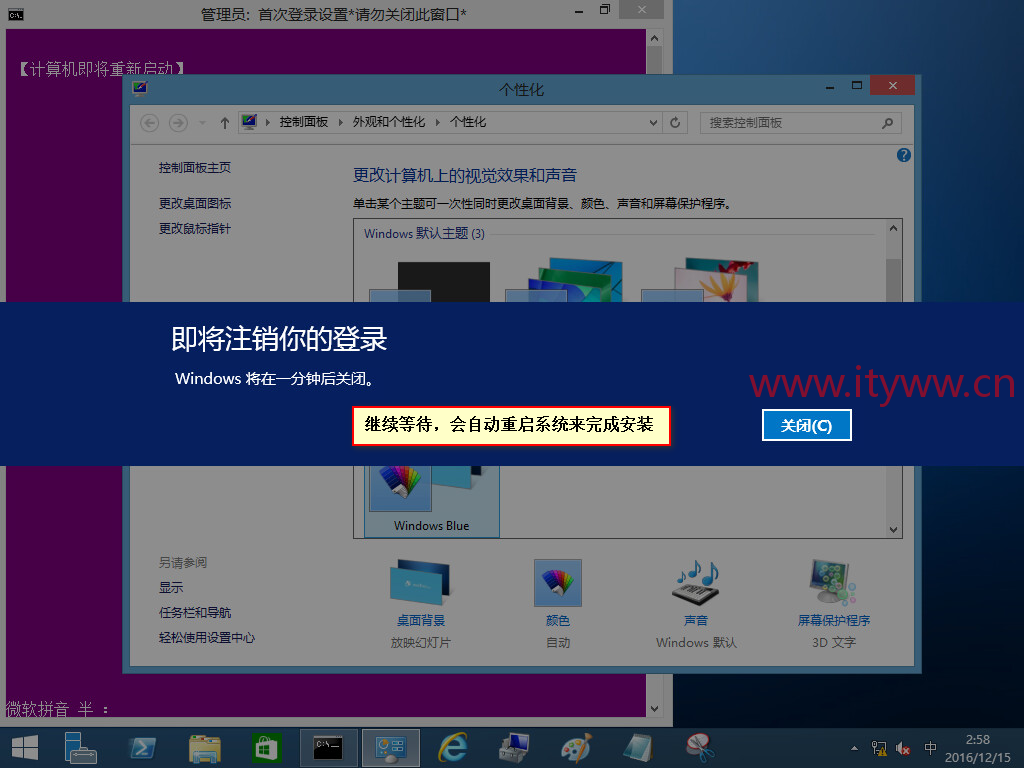
Task: Toggle the 中 input language indicator
Action: click(x=931, y=748)
